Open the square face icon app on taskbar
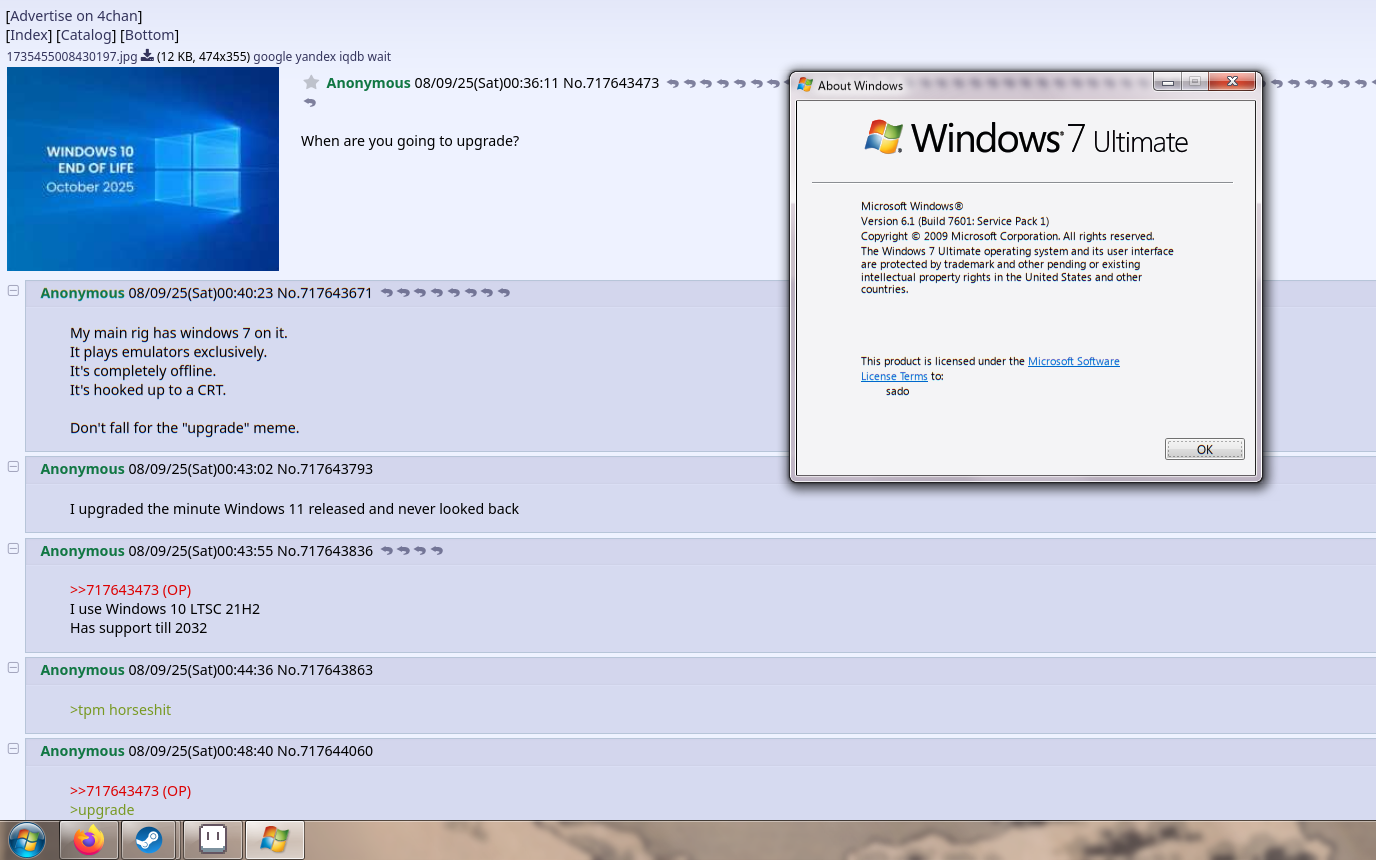 212,839
